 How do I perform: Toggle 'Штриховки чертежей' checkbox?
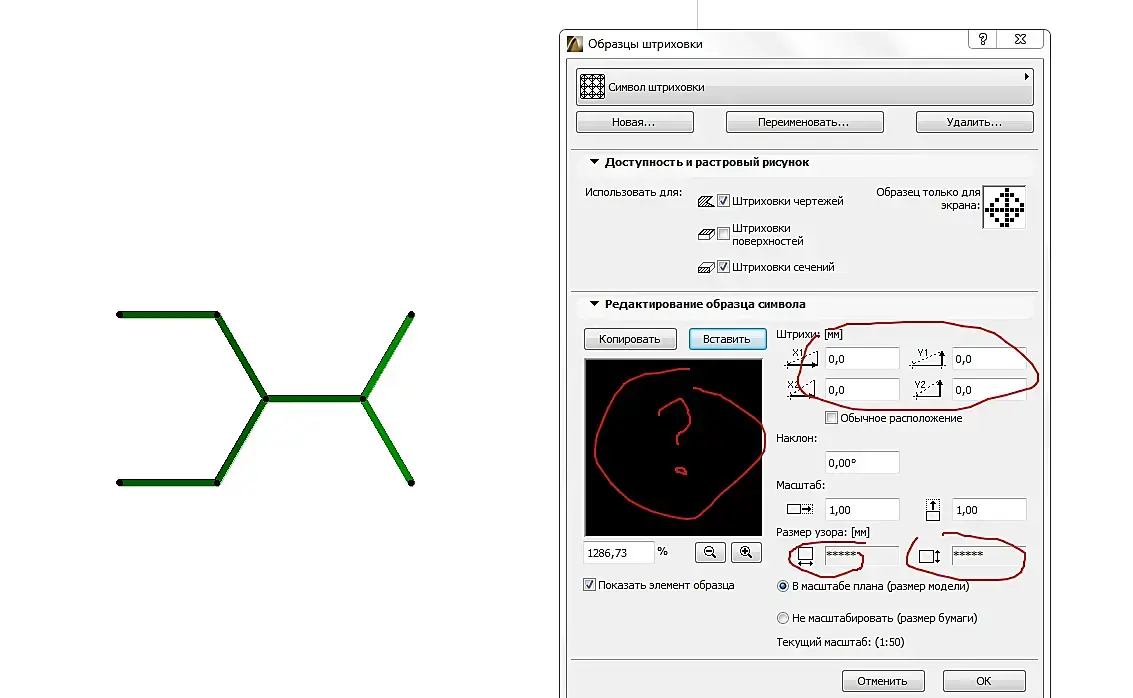click(723, 201)
